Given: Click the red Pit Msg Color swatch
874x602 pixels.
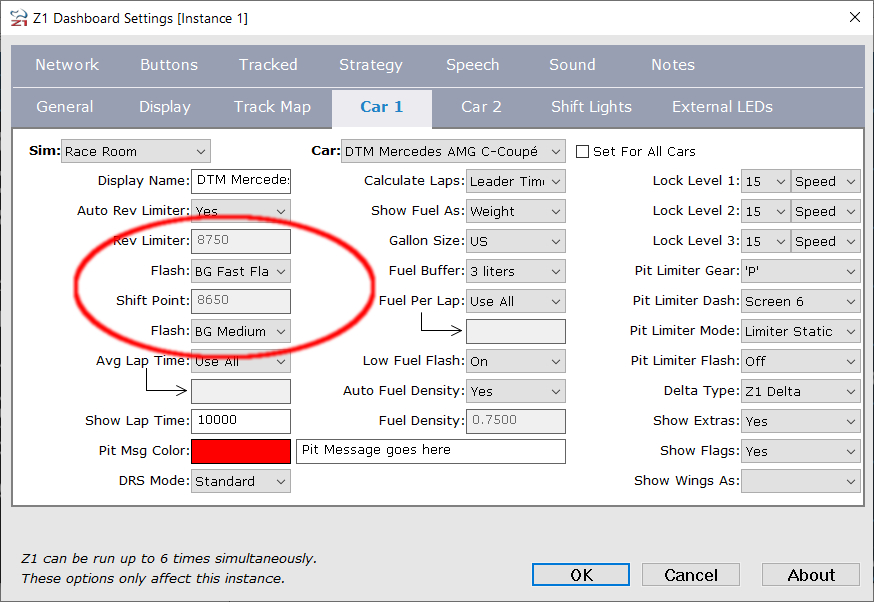Looking at the screenshot, I should [241, 452].
